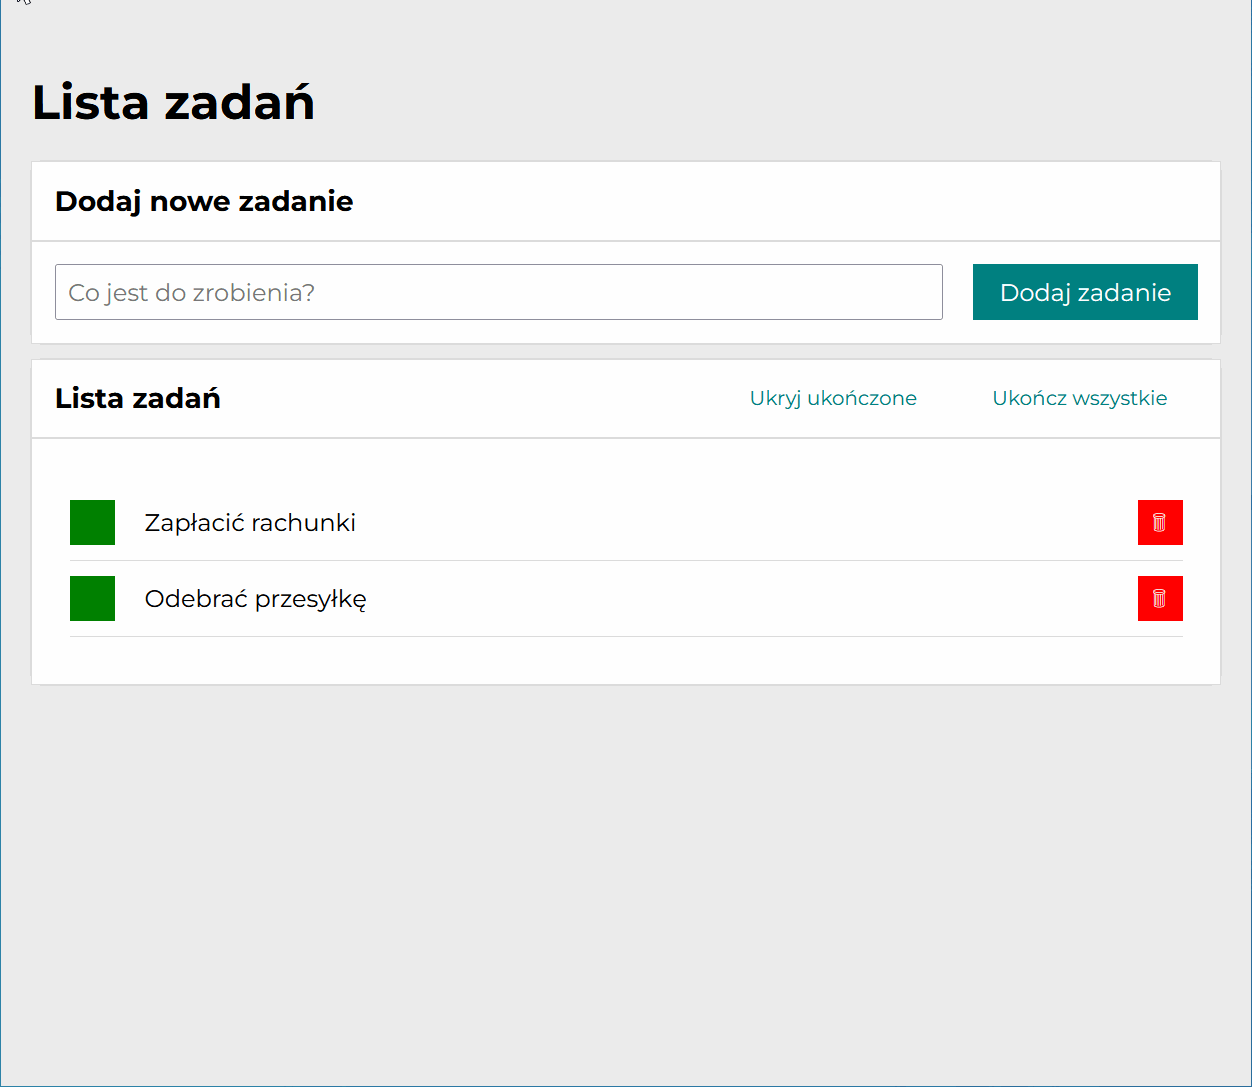Click the "Ukryj ukończone" filter control
This screenshot has height=1087, width=1252.
pyautogui.click(x=833, y=398)
